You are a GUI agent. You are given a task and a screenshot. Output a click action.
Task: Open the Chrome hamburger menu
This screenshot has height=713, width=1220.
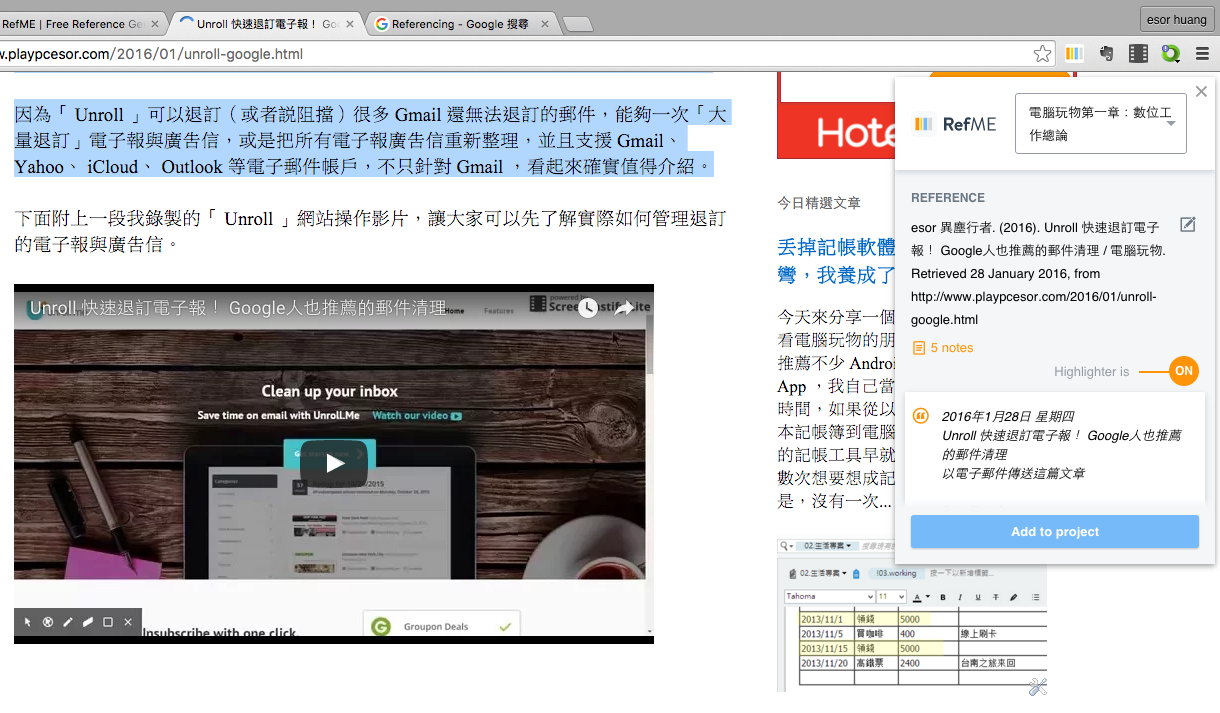(x=1203, y=54)
